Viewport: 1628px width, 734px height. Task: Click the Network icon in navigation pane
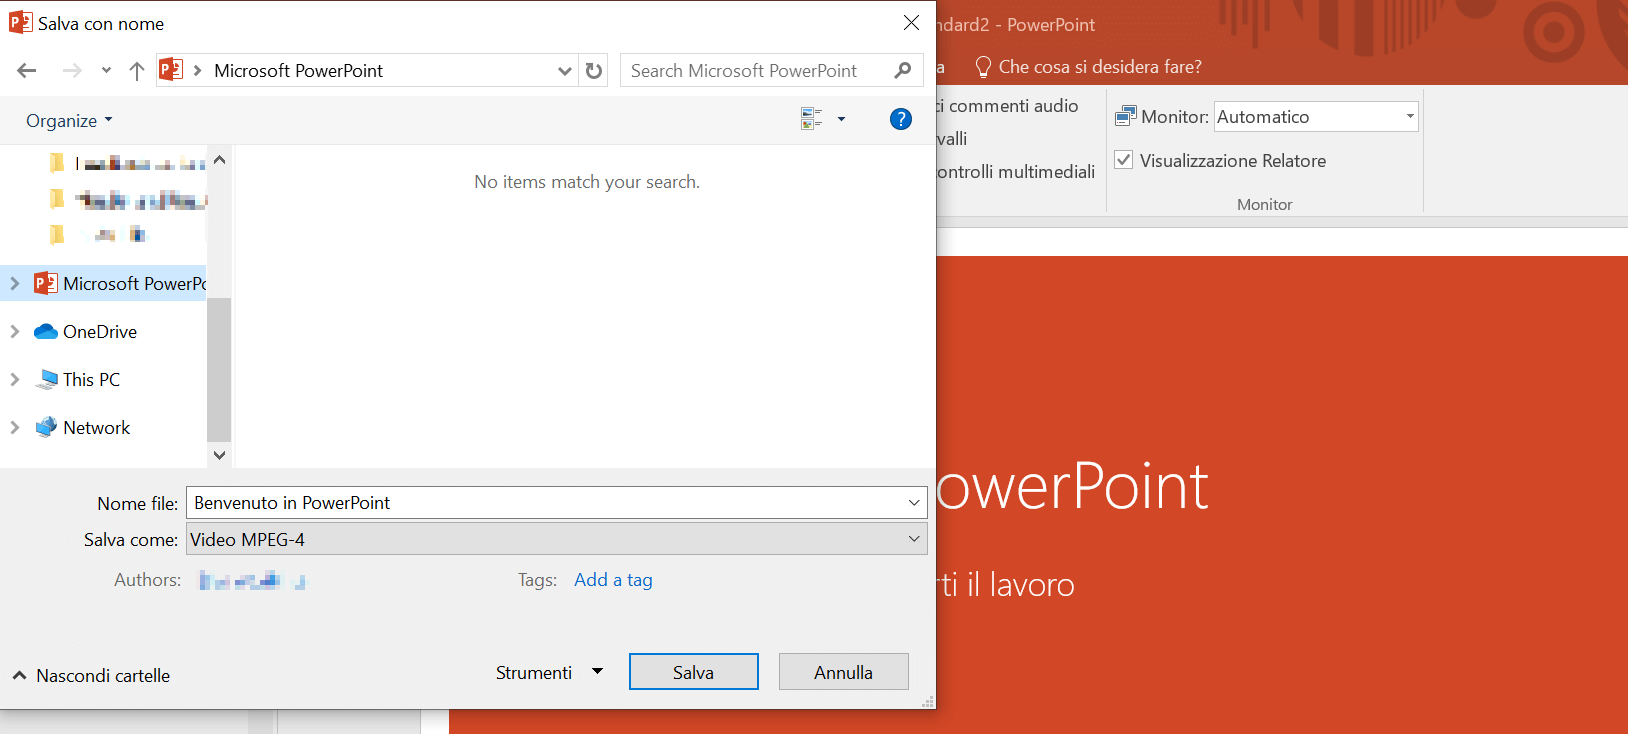click(x=46, y=428)
